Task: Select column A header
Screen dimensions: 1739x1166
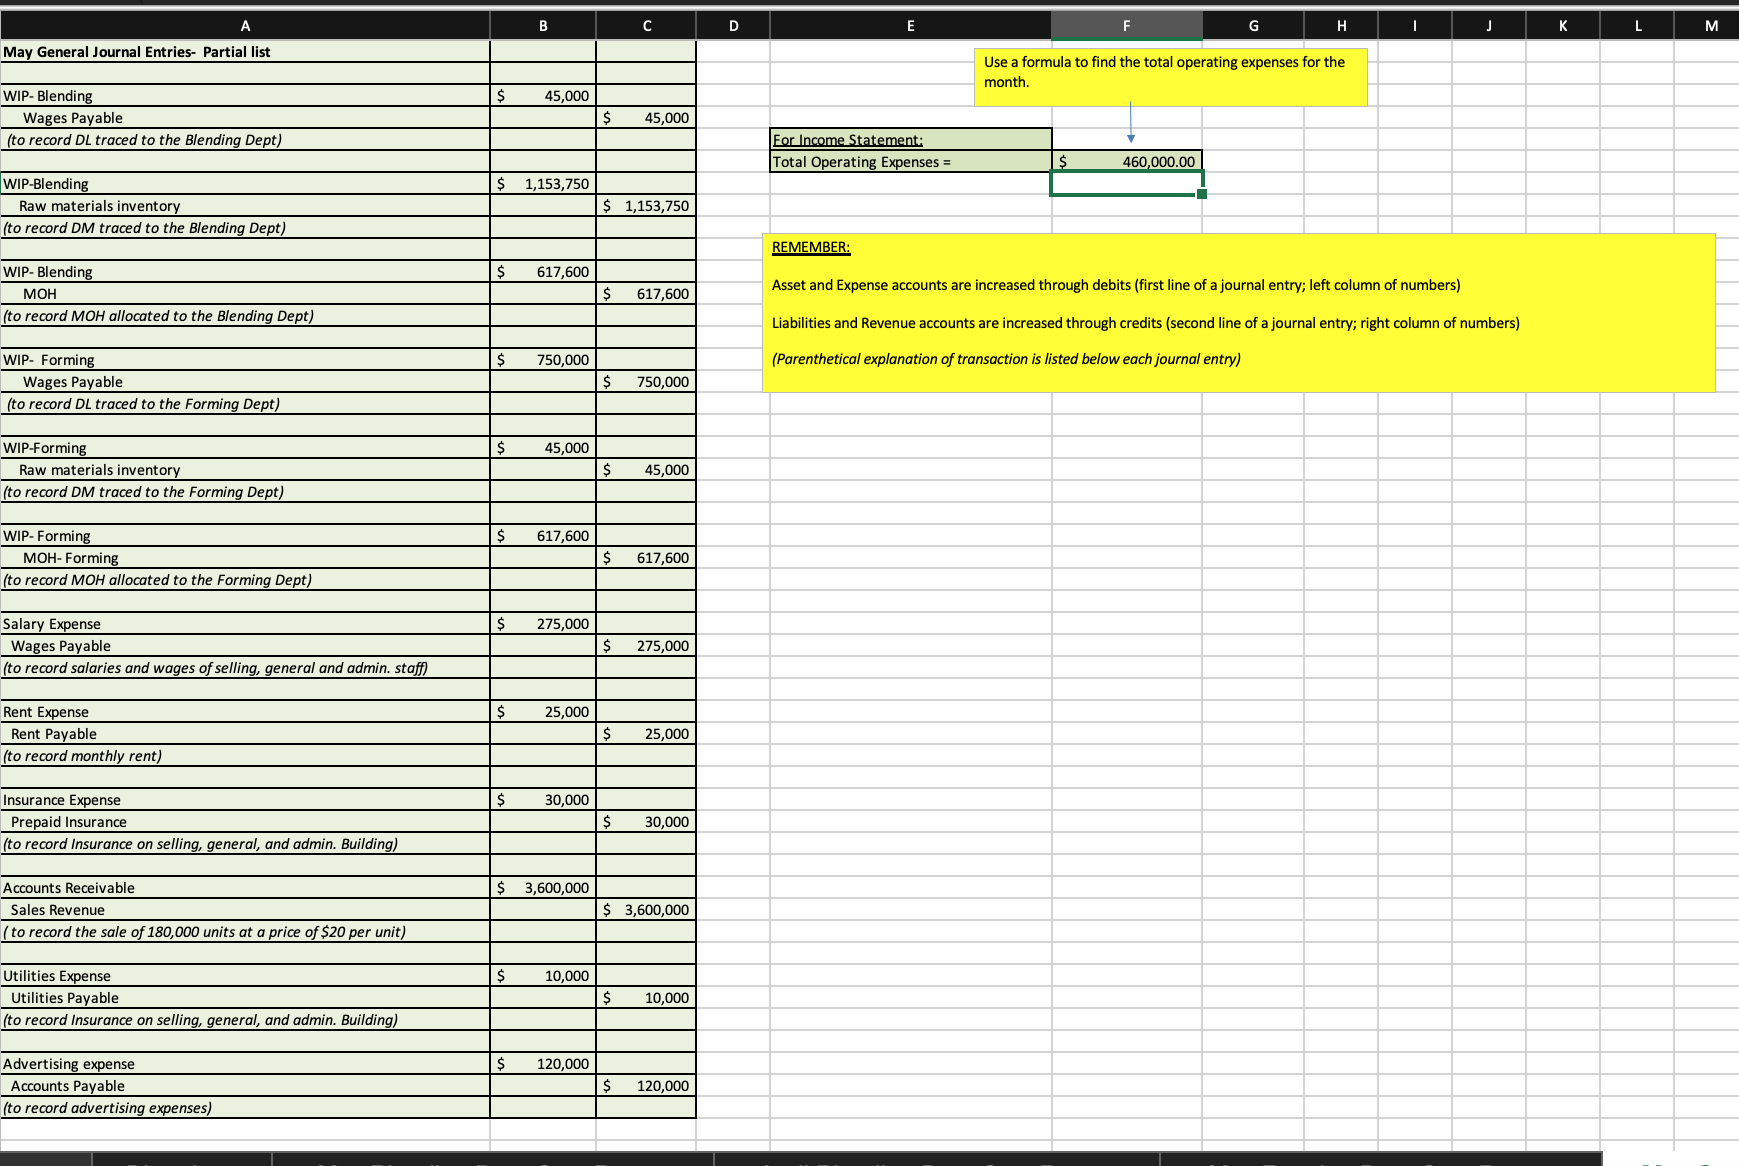Action: 245,25
